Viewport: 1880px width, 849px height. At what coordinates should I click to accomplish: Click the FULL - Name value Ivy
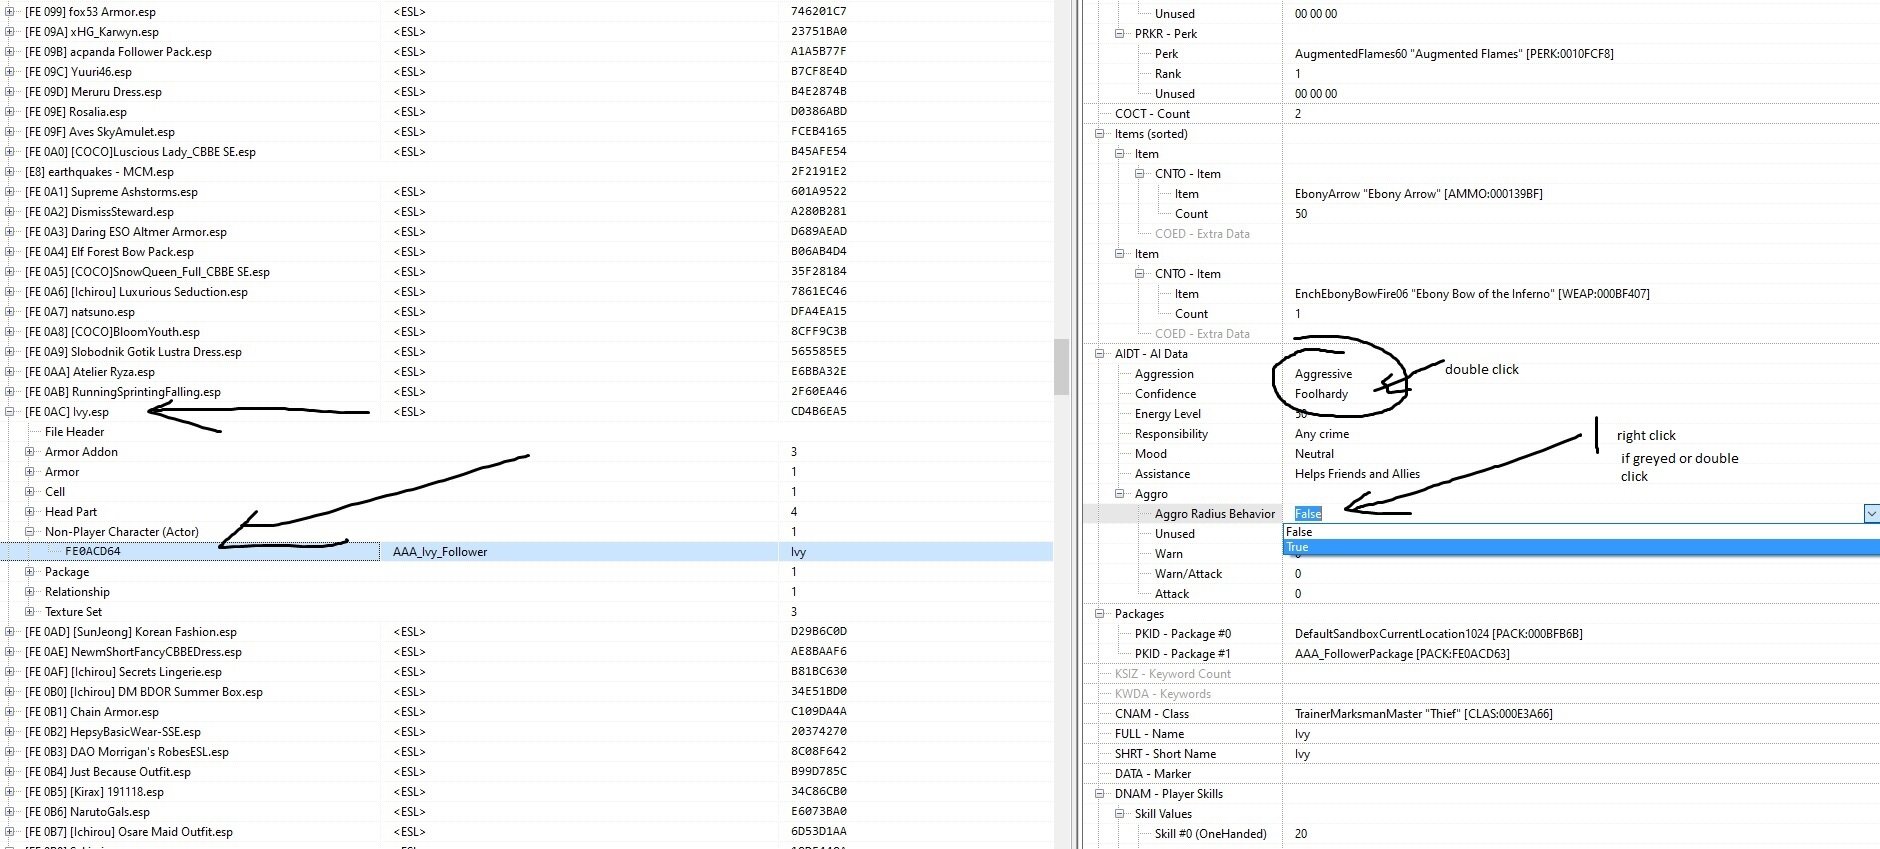coord(1302,734)
